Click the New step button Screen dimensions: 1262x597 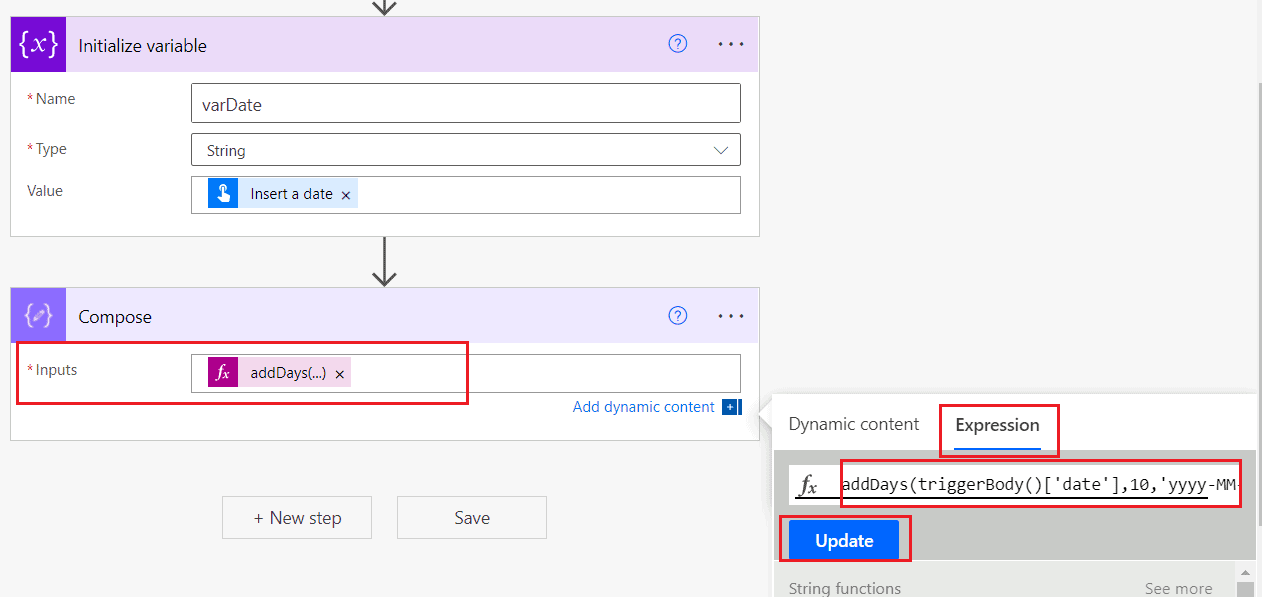tap(296, 517)
